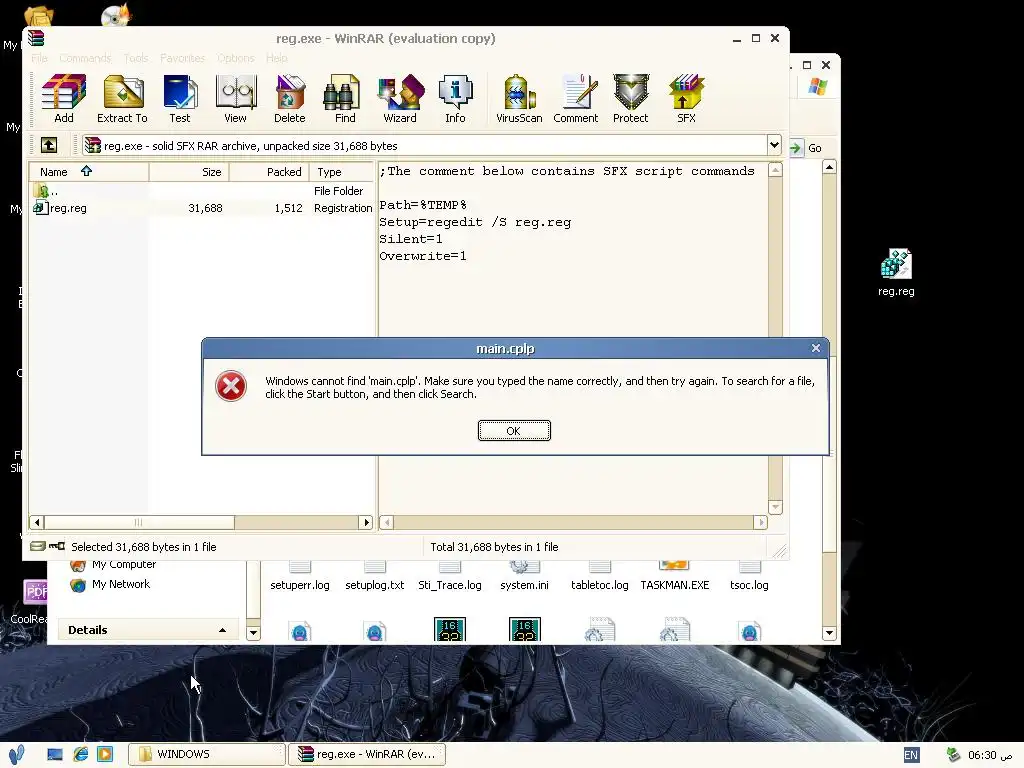Click the reg.reg desktop icon
This screenshot has height=768, width=1024.
[x=896, y=273]
